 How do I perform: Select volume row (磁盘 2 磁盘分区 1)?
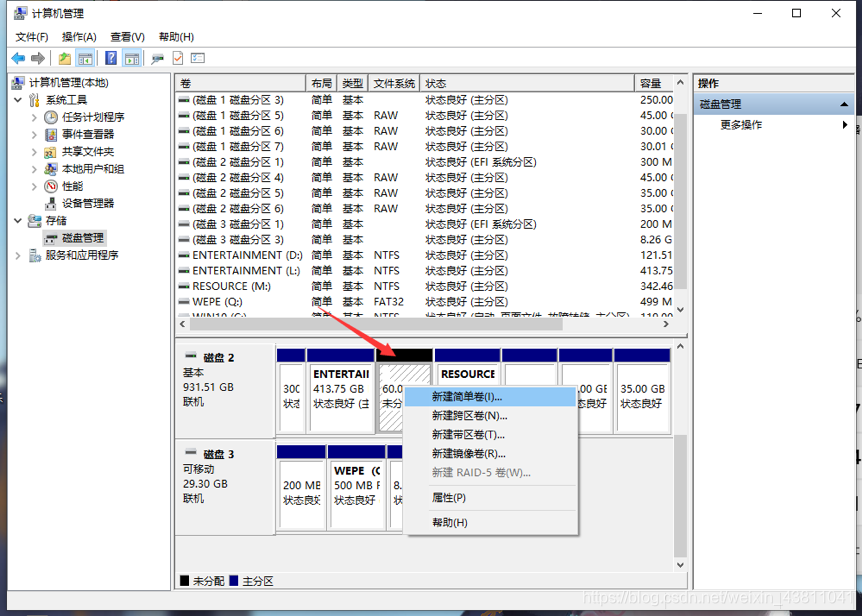(425, 162)
